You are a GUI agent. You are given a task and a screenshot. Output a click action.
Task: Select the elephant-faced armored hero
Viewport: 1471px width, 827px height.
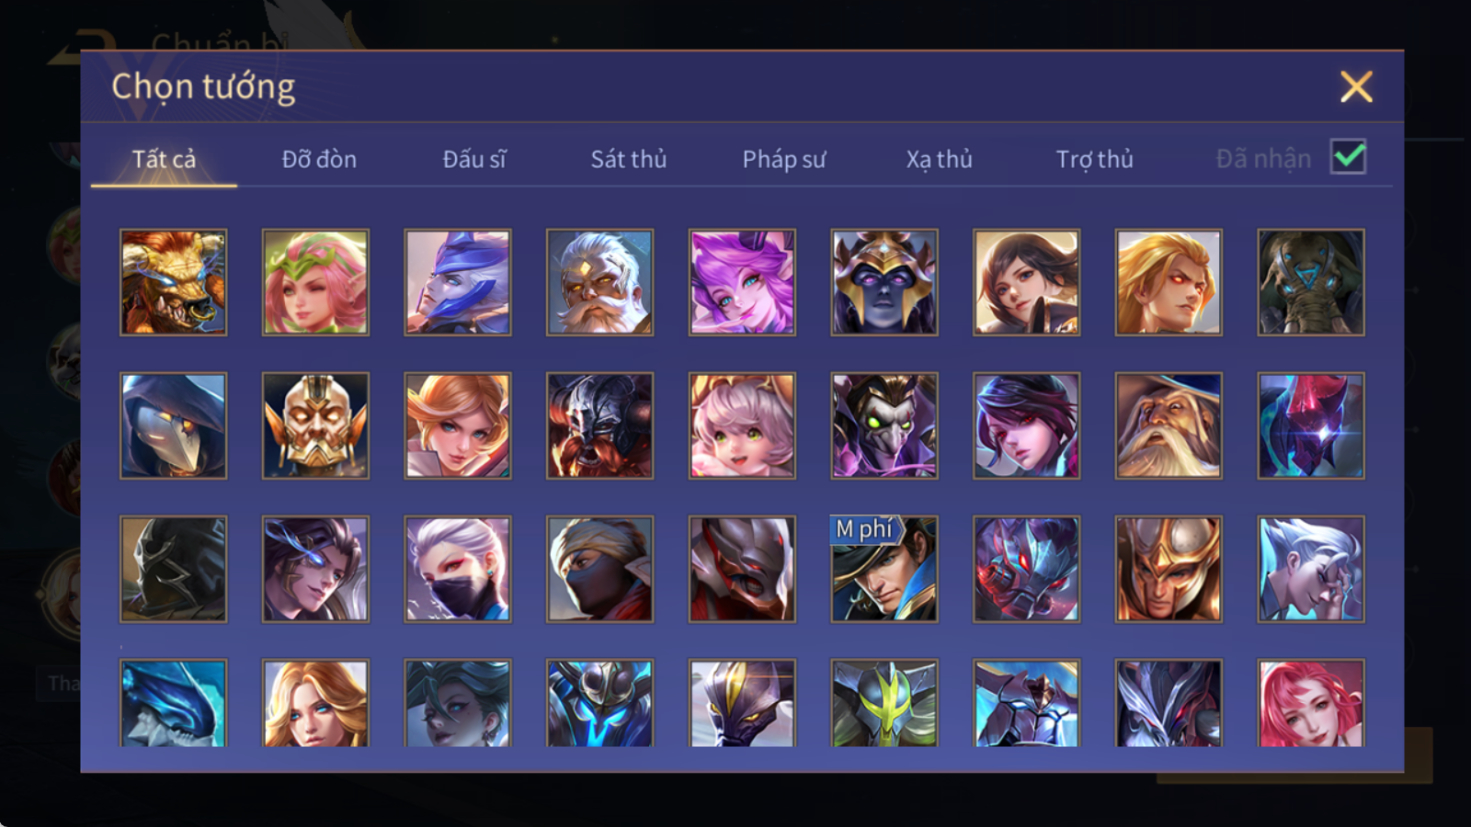tap(1311, 282)
